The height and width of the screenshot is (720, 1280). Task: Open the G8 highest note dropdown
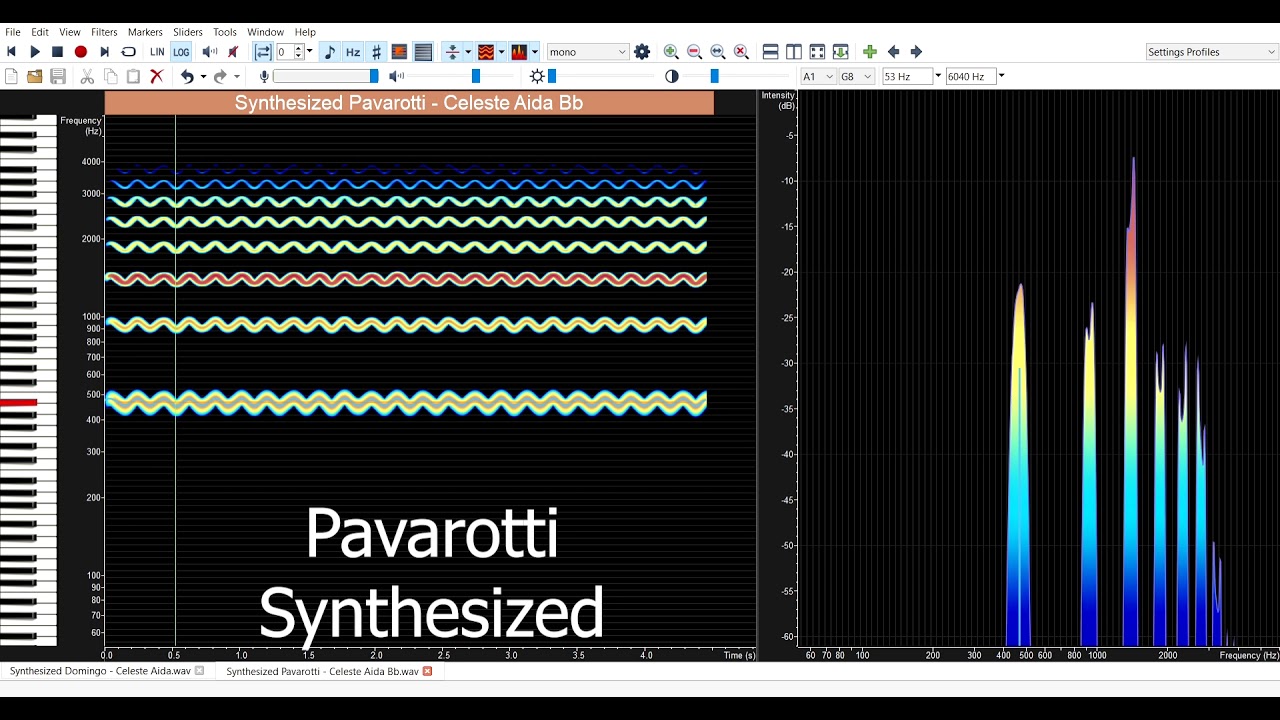856,76
